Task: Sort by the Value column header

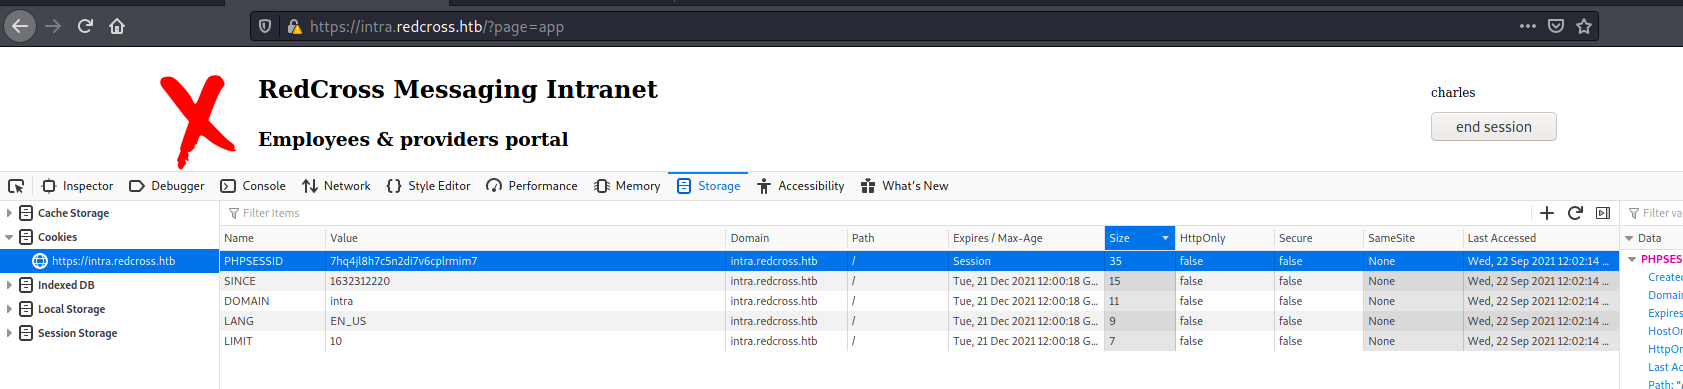Action: pyautogui.click(x=526, y=238)
